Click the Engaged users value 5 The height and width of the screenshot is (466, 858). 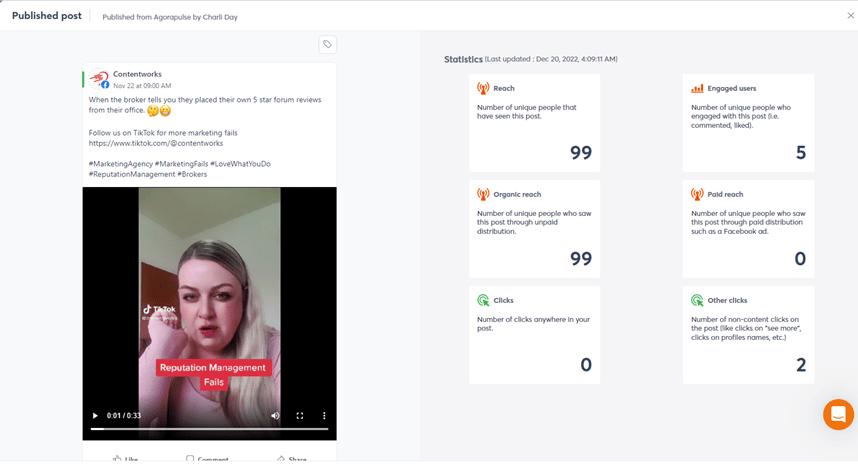pyautogui.click(x=801, y=153)
